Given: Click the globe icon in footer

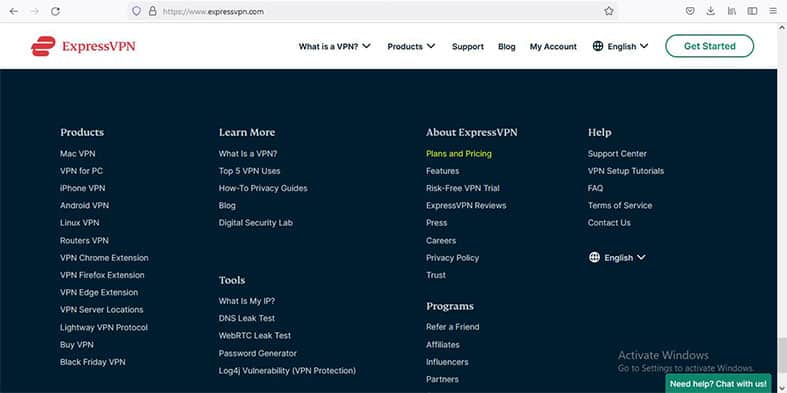Looking at the screenshot, I should click(x=594, y=257).
